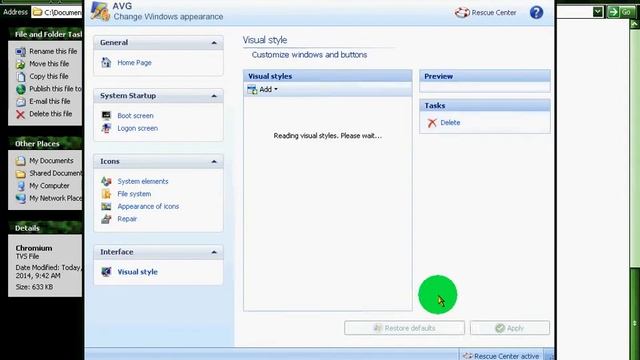
Task: Click the Rescue Center link text
Action: pos(494,13)
